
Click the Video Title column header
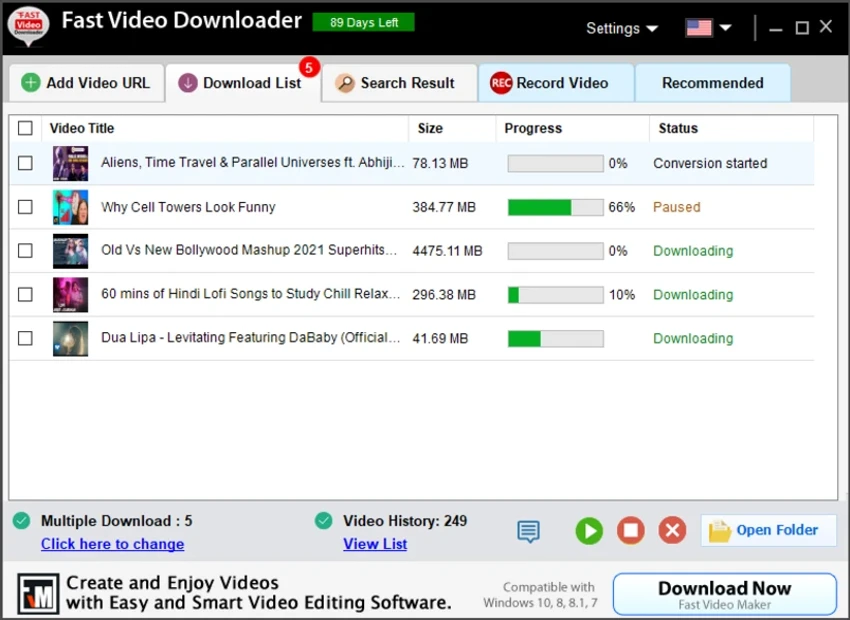[x=82, y=128]
